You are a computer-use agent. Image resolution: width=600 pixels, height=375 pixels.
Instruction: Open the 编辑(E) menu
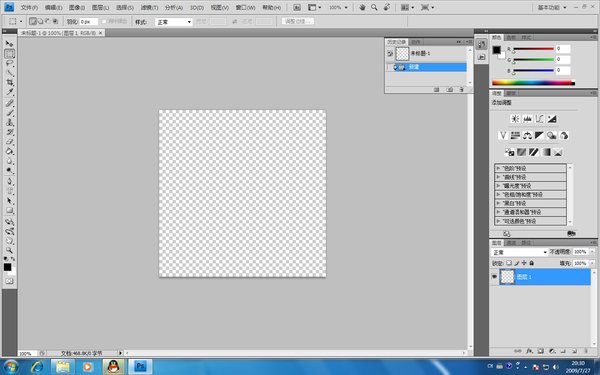click(53, 7)
